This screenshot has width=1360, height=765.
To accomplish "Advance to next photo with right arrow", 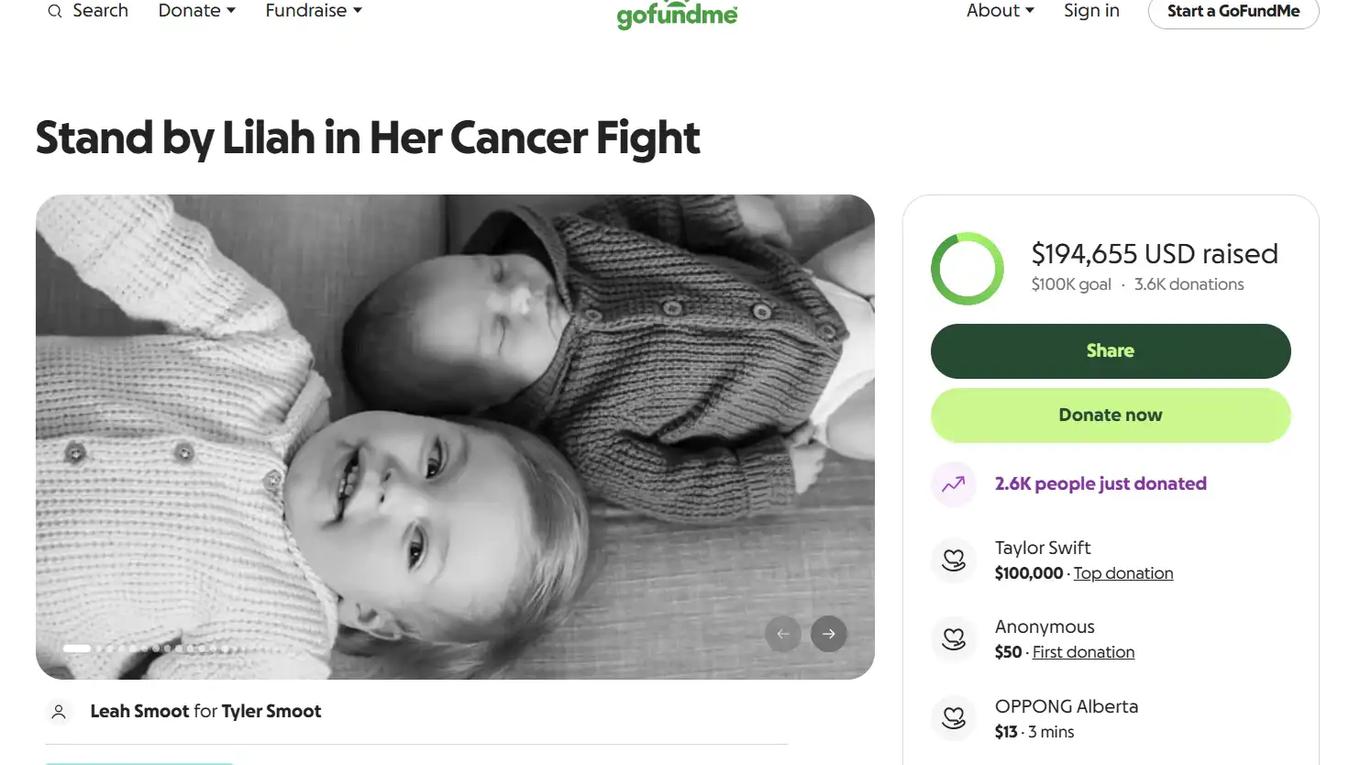I will pos(829,634).
